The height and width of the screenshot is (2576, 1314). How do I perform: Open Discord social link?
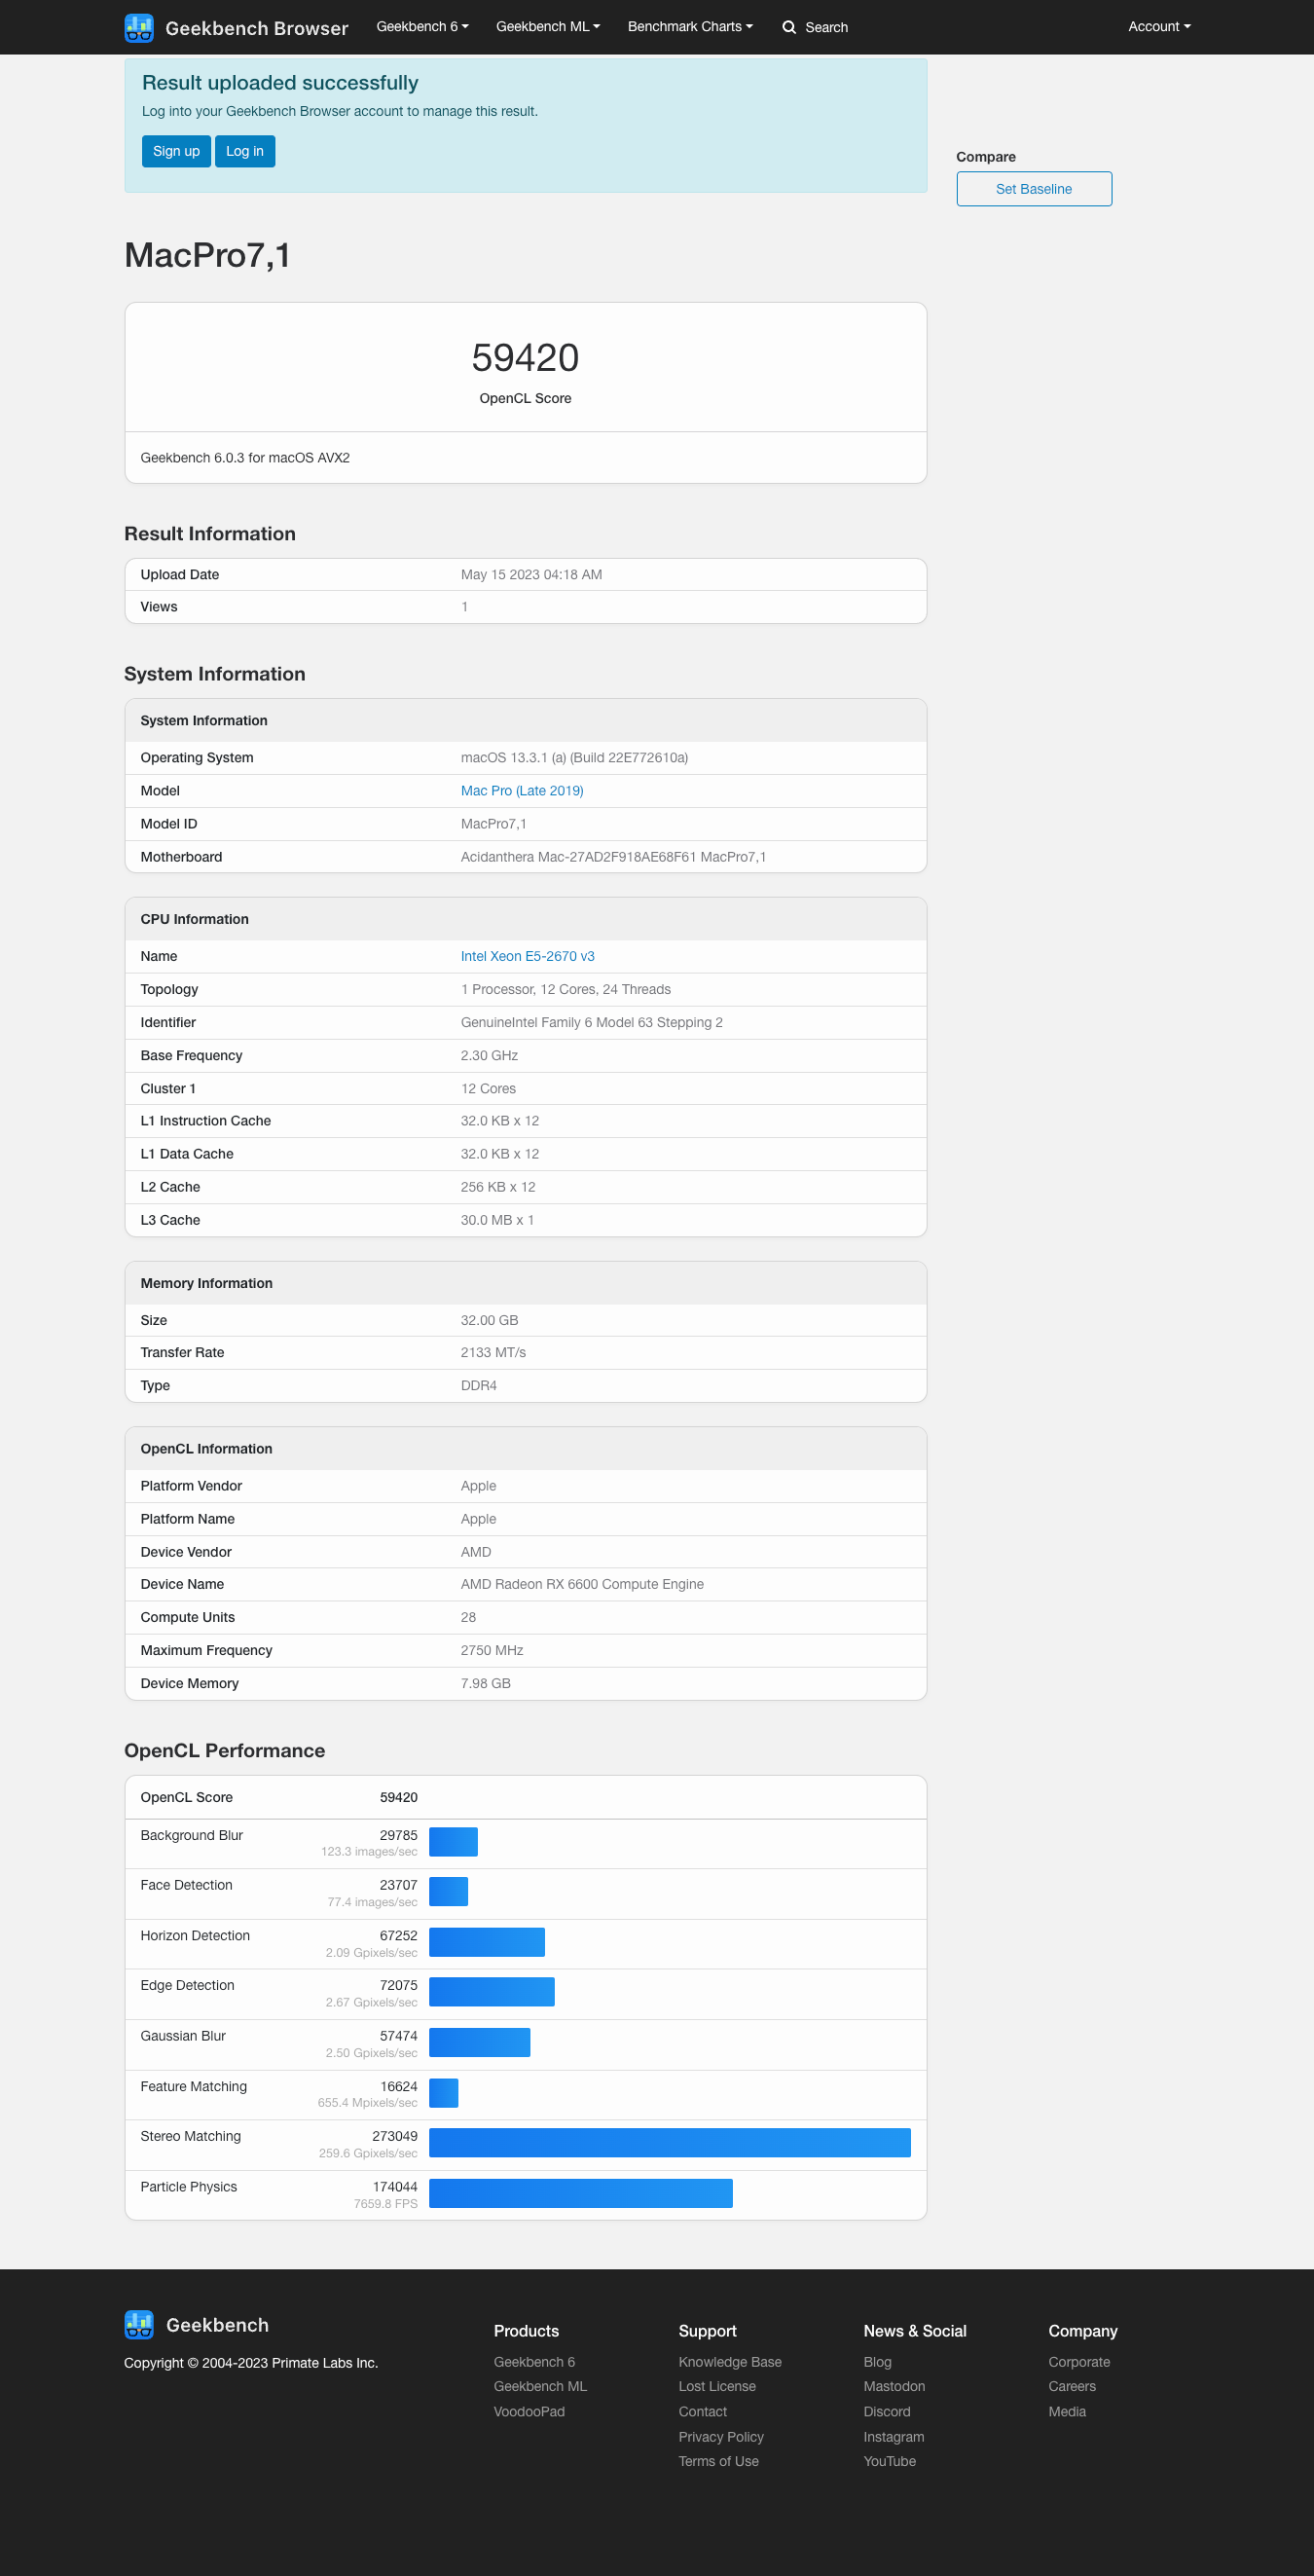coord(887,2412)
